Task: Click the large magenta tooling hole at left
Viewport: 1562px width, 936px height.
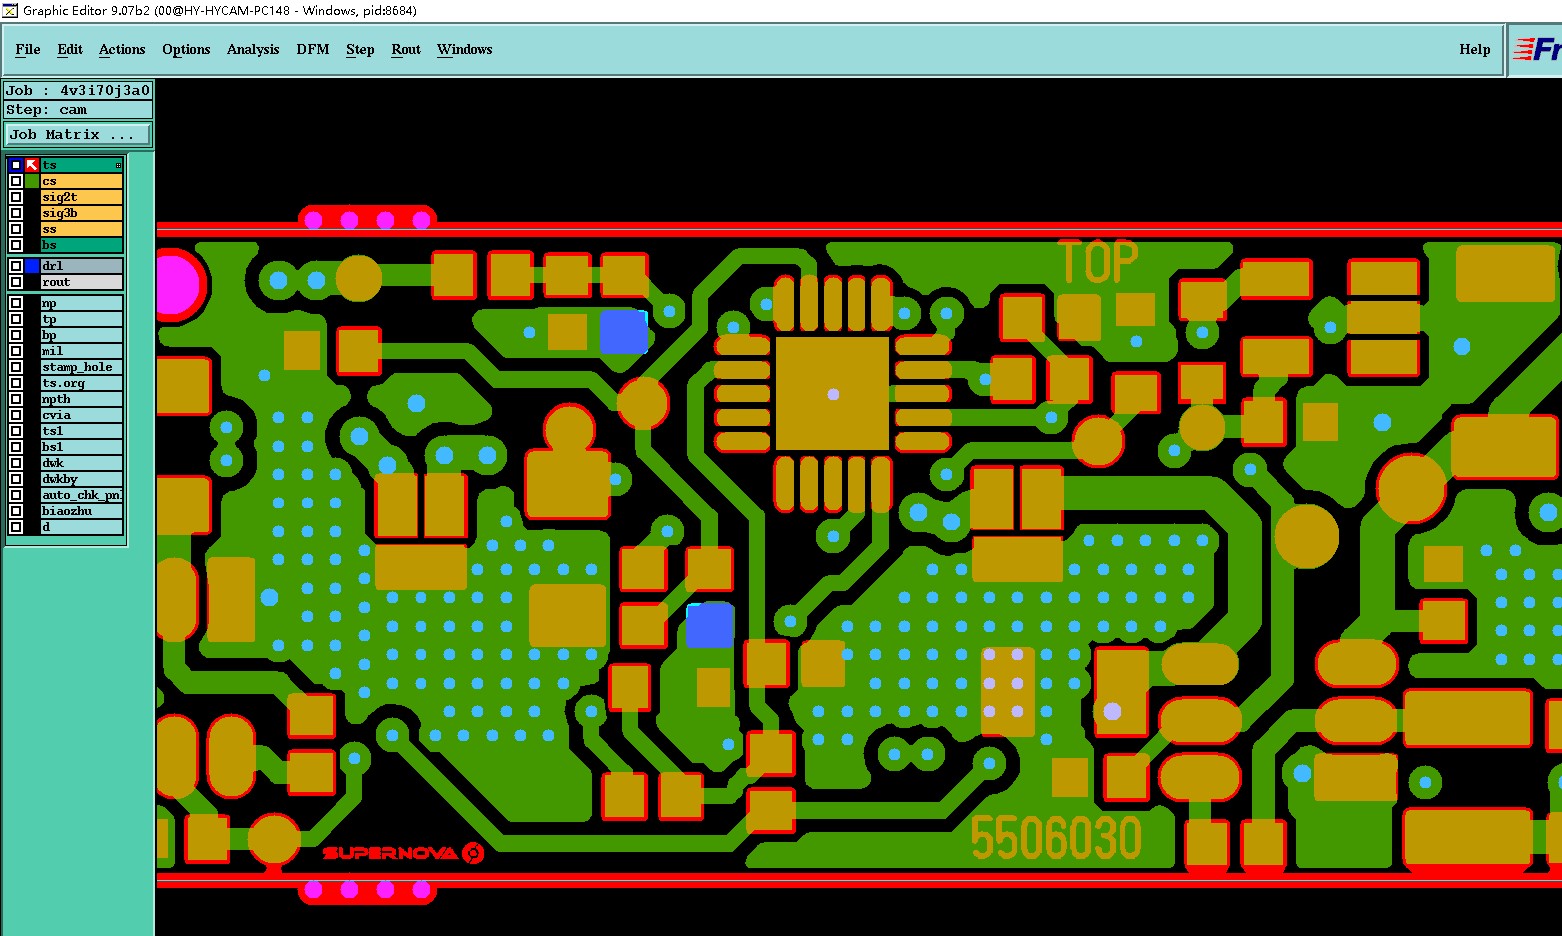Action: pos(176,285)
